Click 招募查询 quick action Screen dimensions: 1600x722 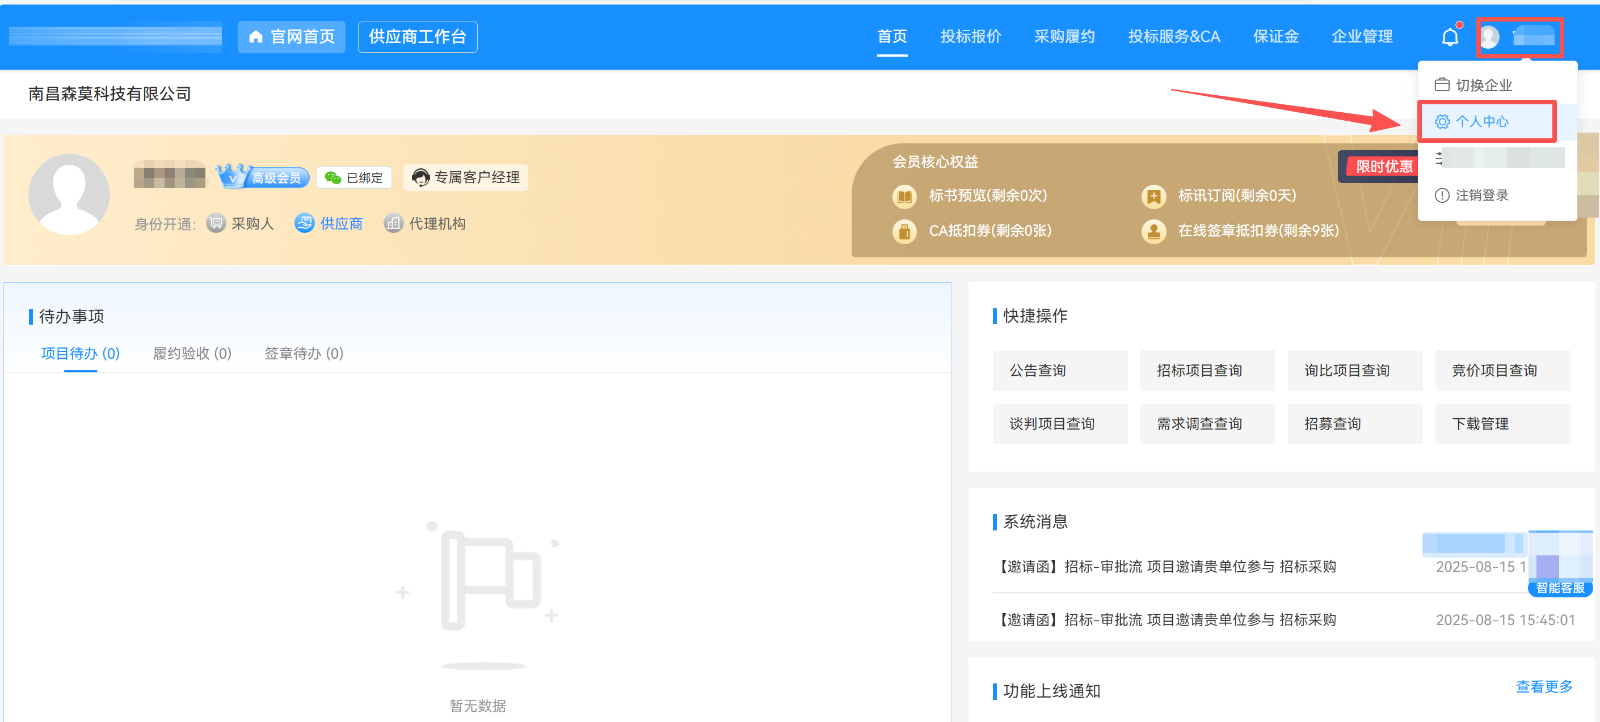point(1355,424)
